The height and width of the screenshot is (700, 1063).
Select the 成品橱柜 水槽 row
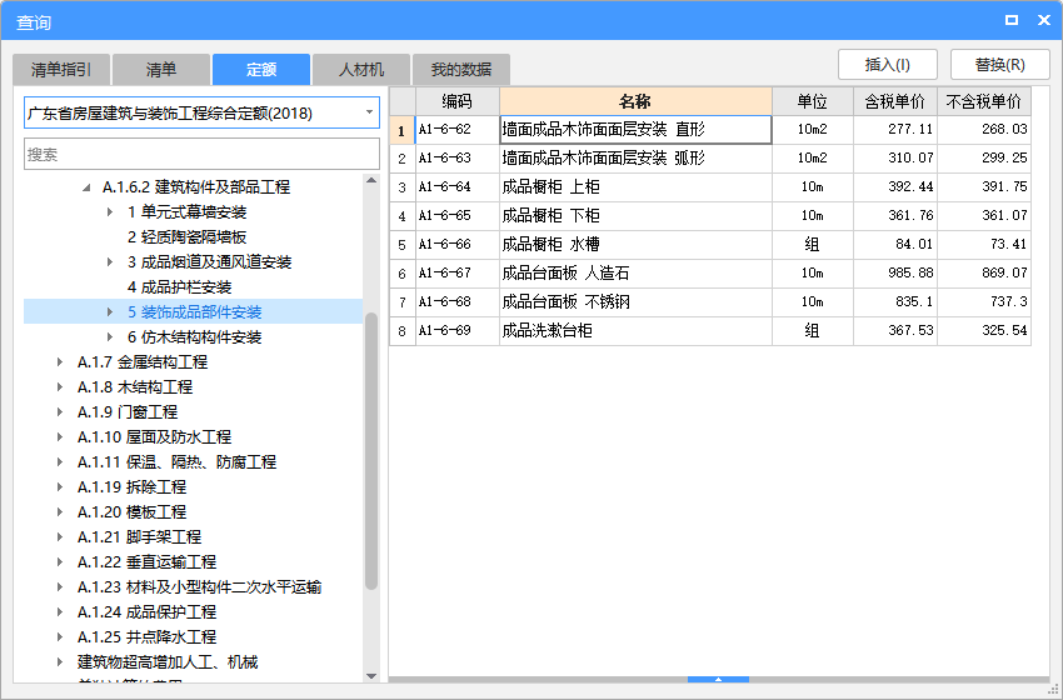click(x=710, y=245)
